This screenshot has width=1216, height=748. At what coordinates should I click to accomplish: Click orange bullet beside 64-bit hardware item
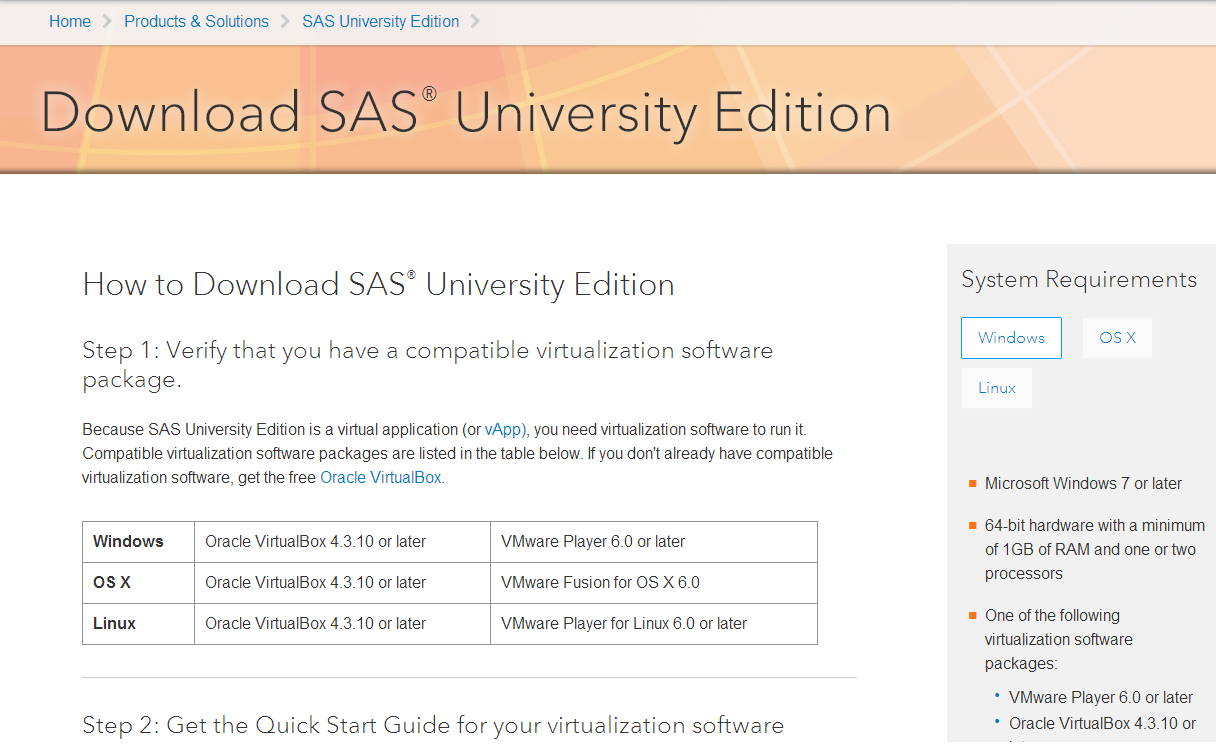click(972, 526)
